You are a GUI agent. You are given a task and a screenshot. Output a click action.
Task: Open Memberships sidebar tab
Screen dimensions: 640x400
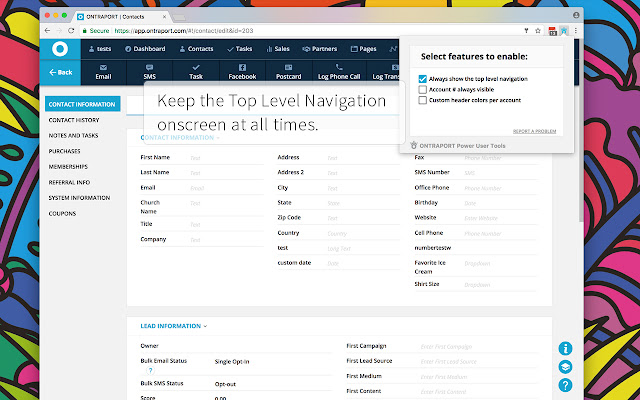(68, 167)
